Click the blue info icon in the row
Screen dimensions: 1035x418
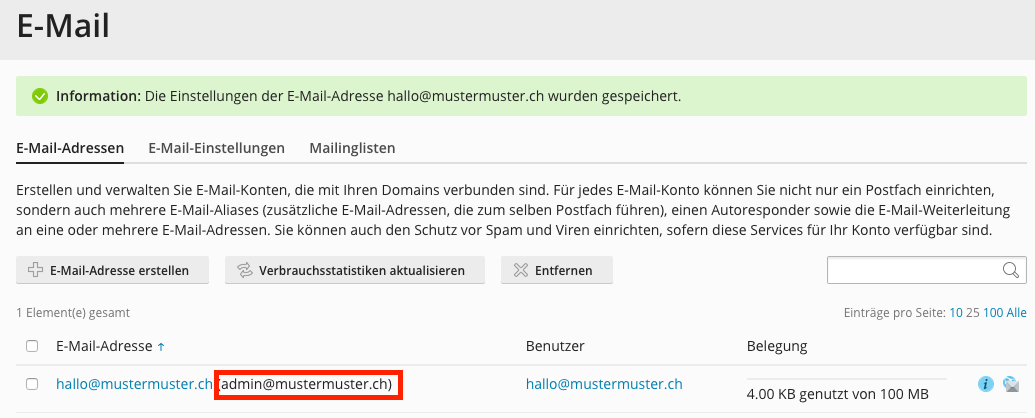tap(986, 384)
